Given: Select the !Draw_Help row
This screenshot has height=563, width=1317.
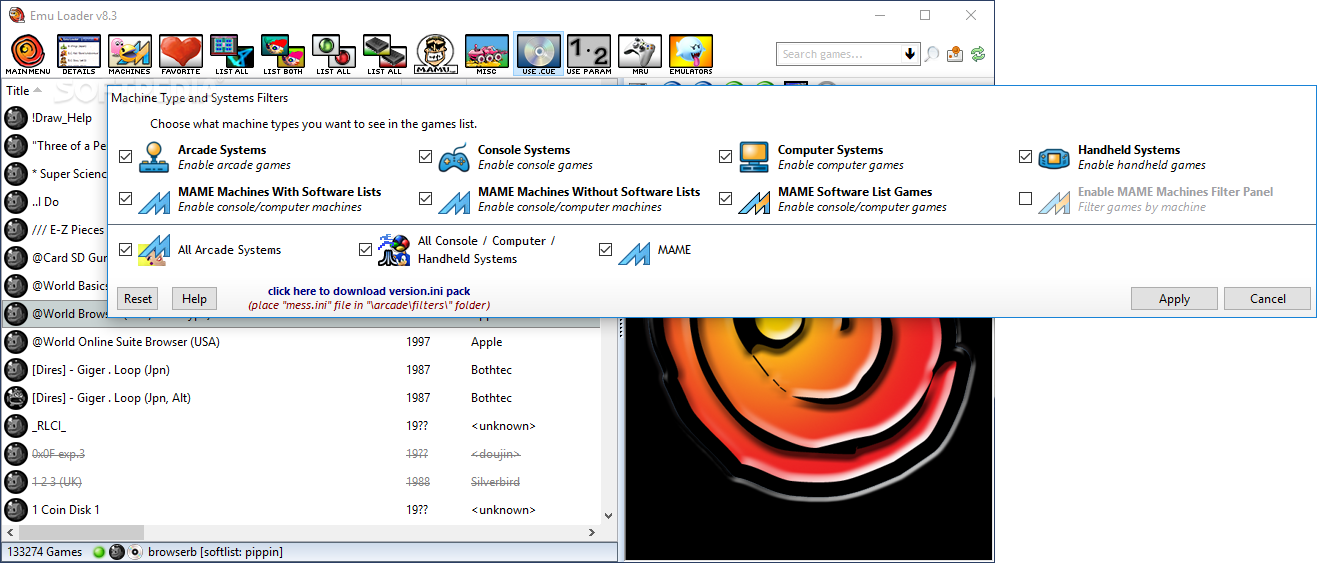Looking at the screenshot, I should [x=54, y=118].
